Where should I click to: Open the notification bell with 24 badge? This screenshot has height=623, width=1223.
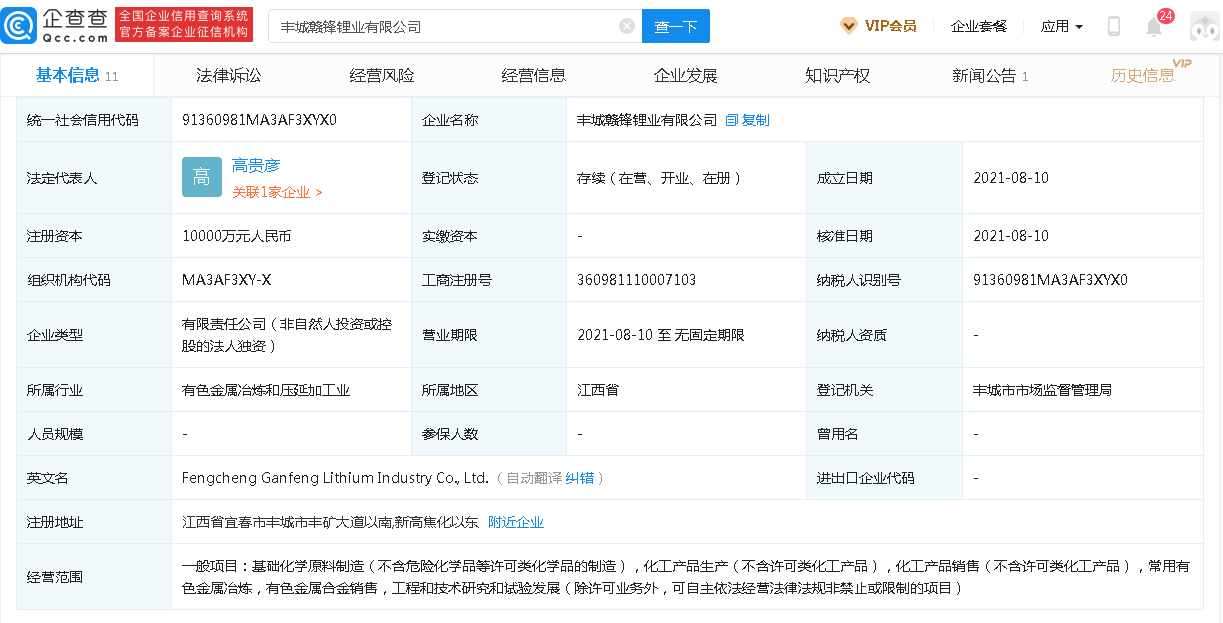pos(1154,28)
